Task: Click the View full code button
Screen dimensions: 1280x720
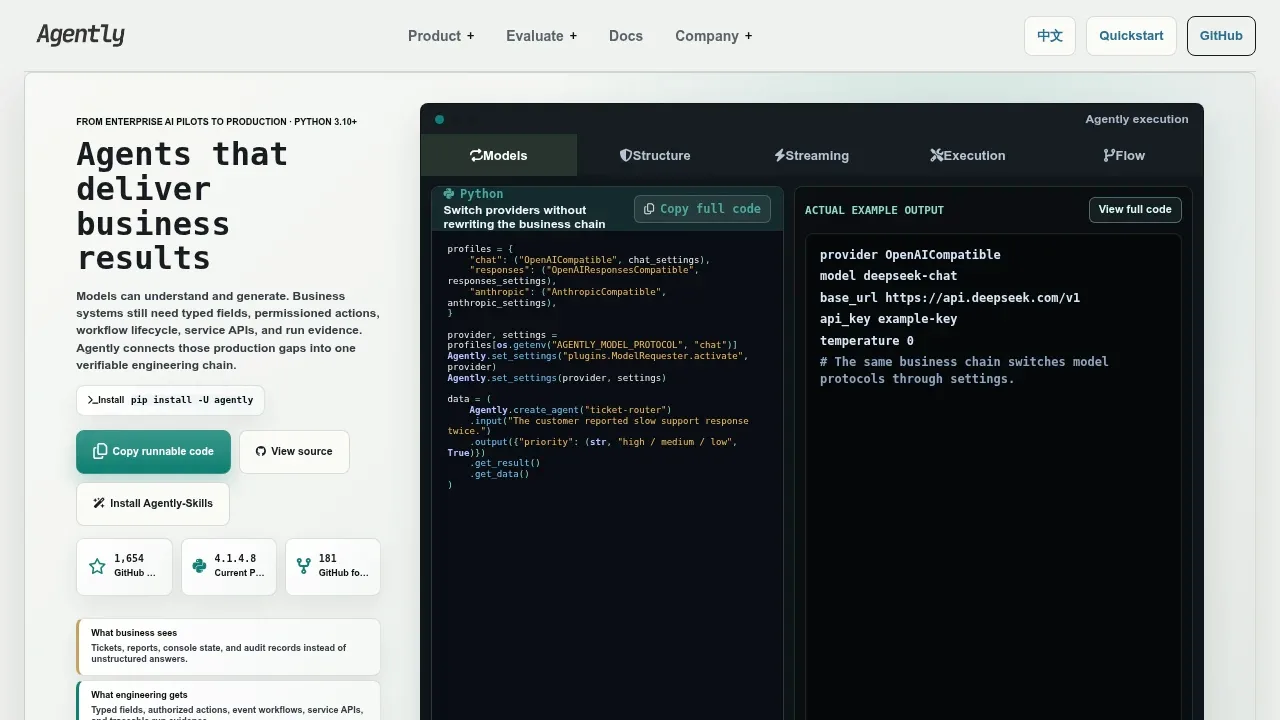Action: coord(1135,210)
